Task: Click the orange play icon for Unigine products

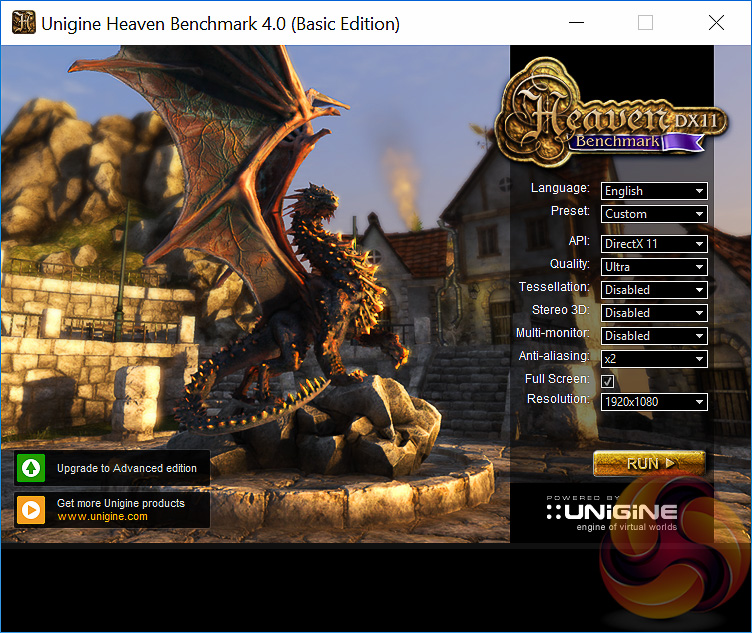Action: point(31,510)
